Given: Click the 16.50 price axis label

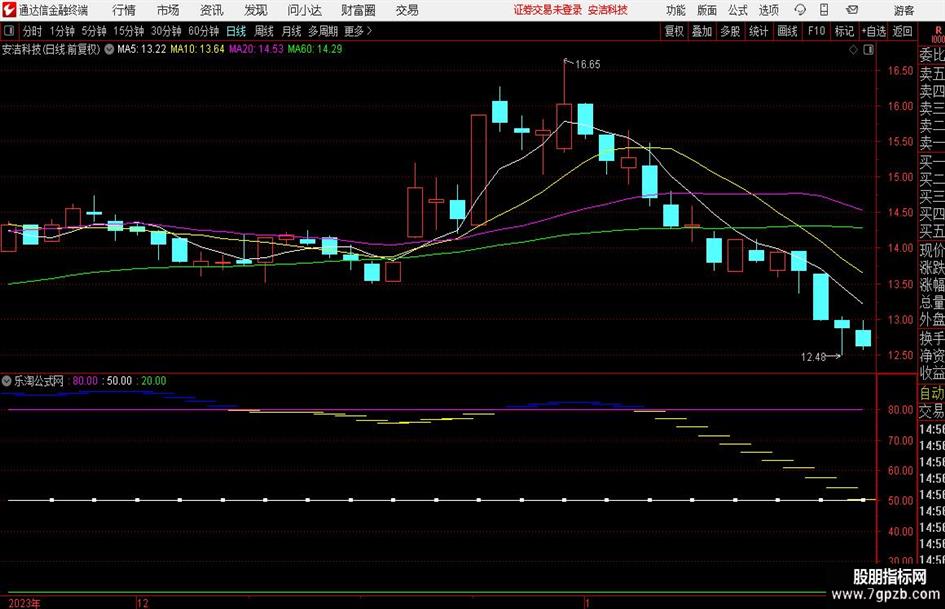Looking at the screenshot, I should click(x=900, y=71).
